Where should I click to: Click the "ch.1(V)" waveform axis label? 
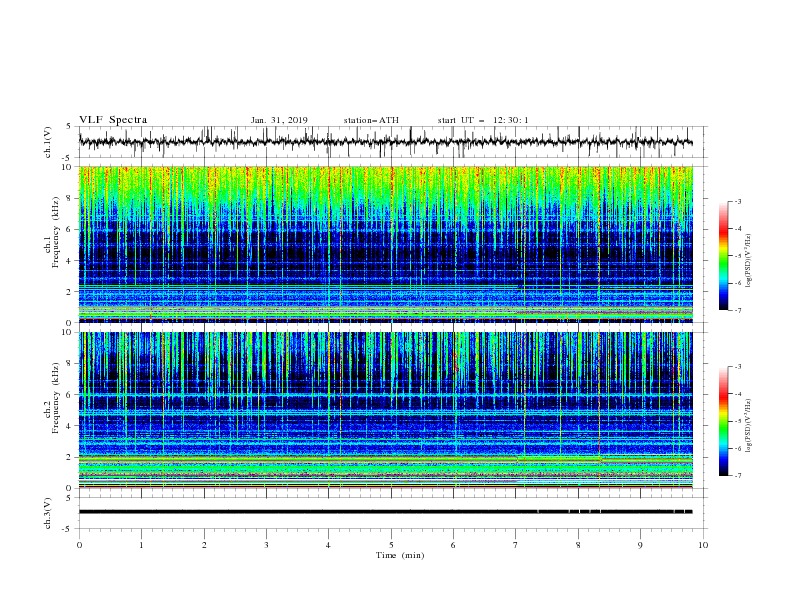click(48, 142)
